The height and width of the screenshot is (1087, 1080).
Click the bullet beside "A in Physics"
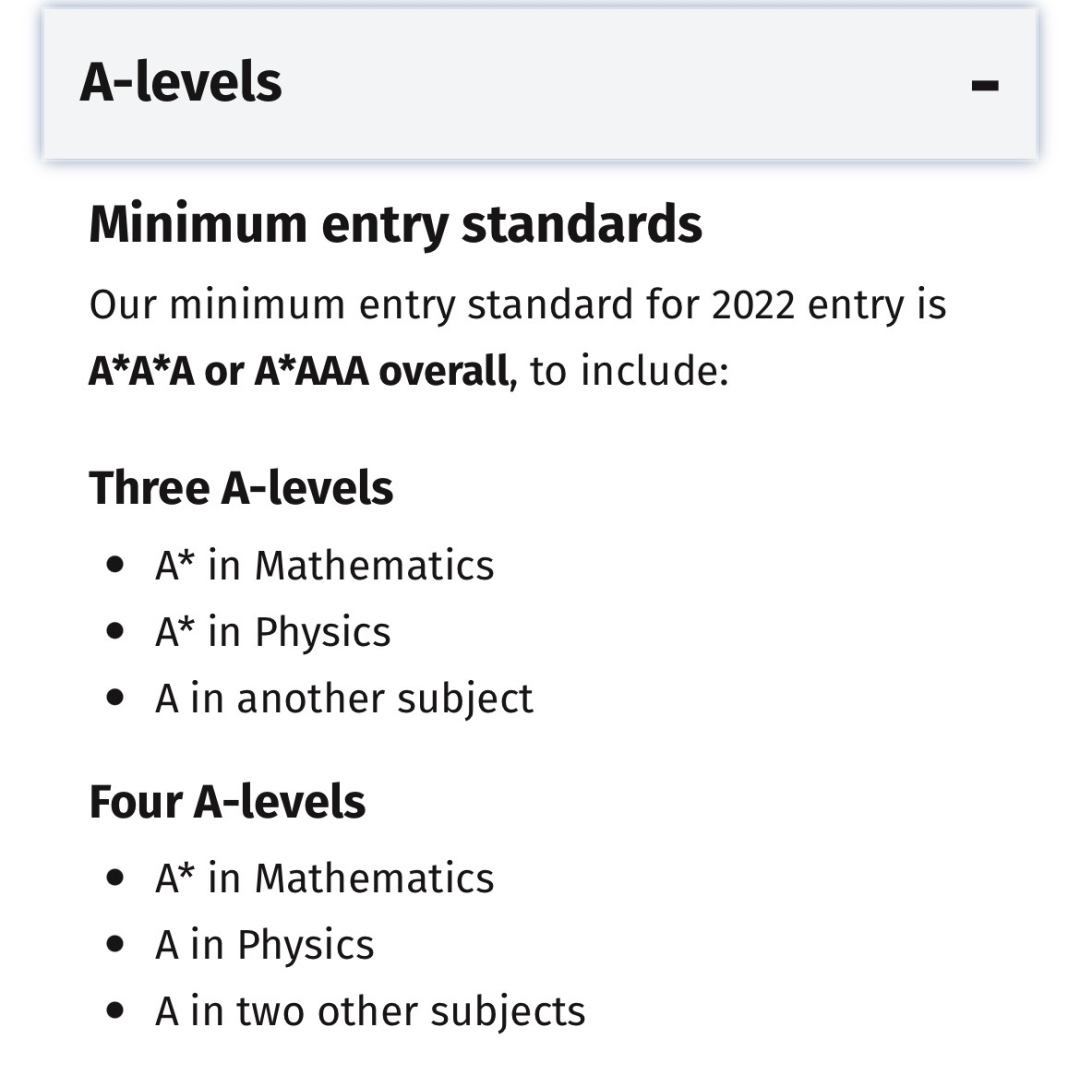pyautogui.click(x=118, y=945)
